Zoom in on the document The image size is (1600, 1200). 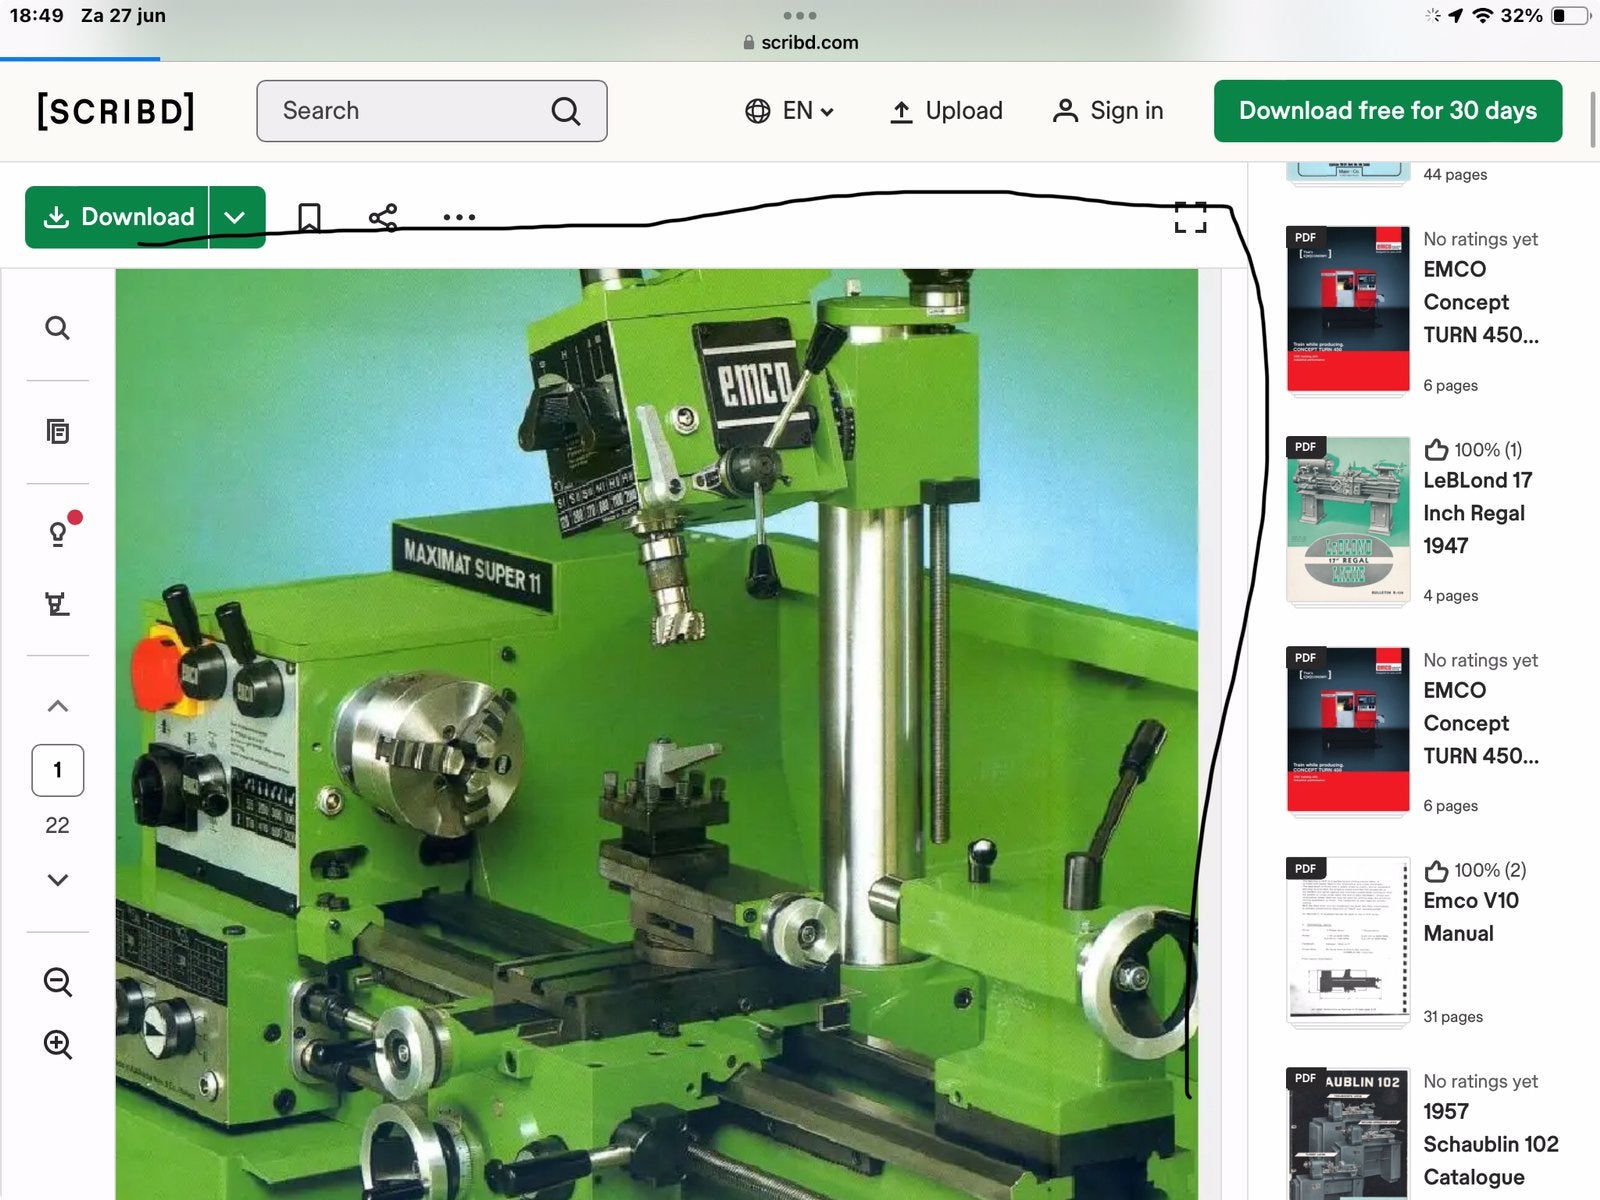58,1045
